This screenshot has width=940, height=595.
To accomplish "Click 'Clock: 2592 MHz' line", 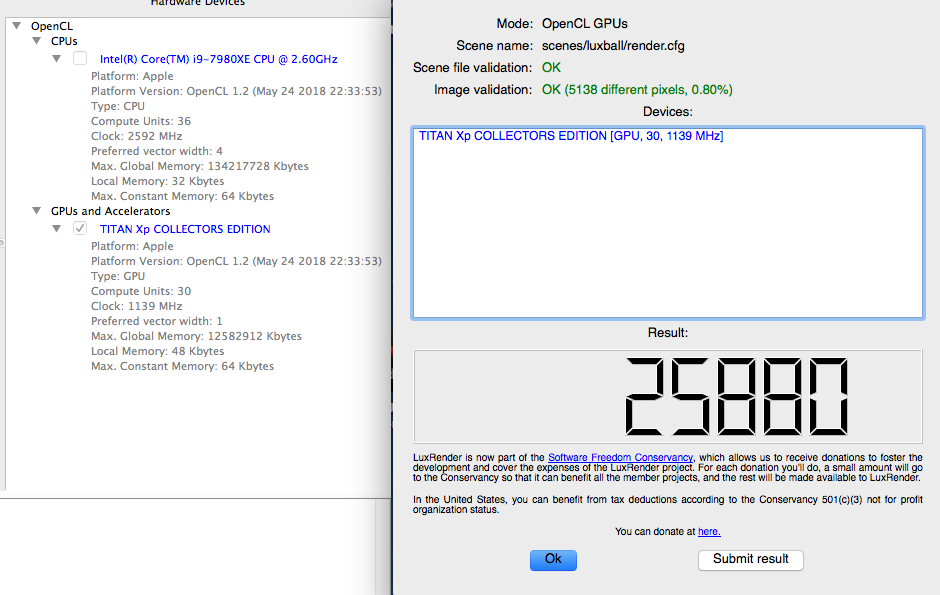I will (137, 136).
